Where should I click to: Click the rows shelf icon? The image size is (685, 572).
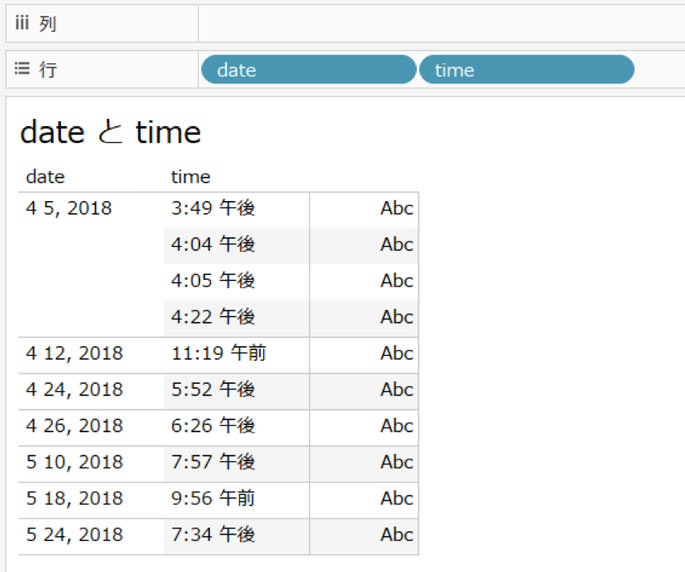coord(21,70)
